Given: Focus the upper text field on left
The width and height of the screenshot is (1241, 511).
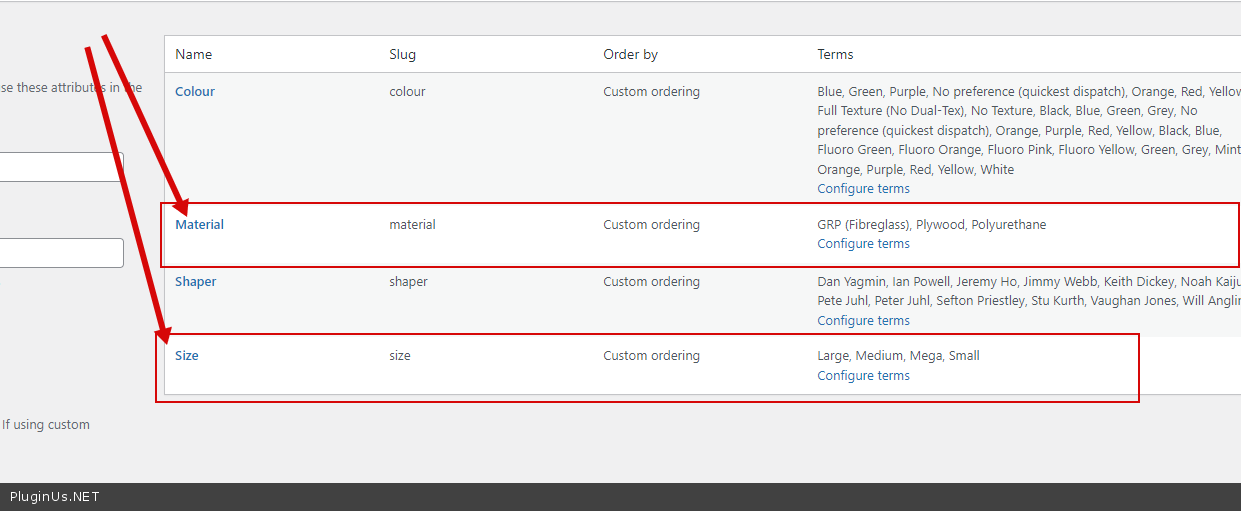Looking at the screenshot, I should 60,167.
